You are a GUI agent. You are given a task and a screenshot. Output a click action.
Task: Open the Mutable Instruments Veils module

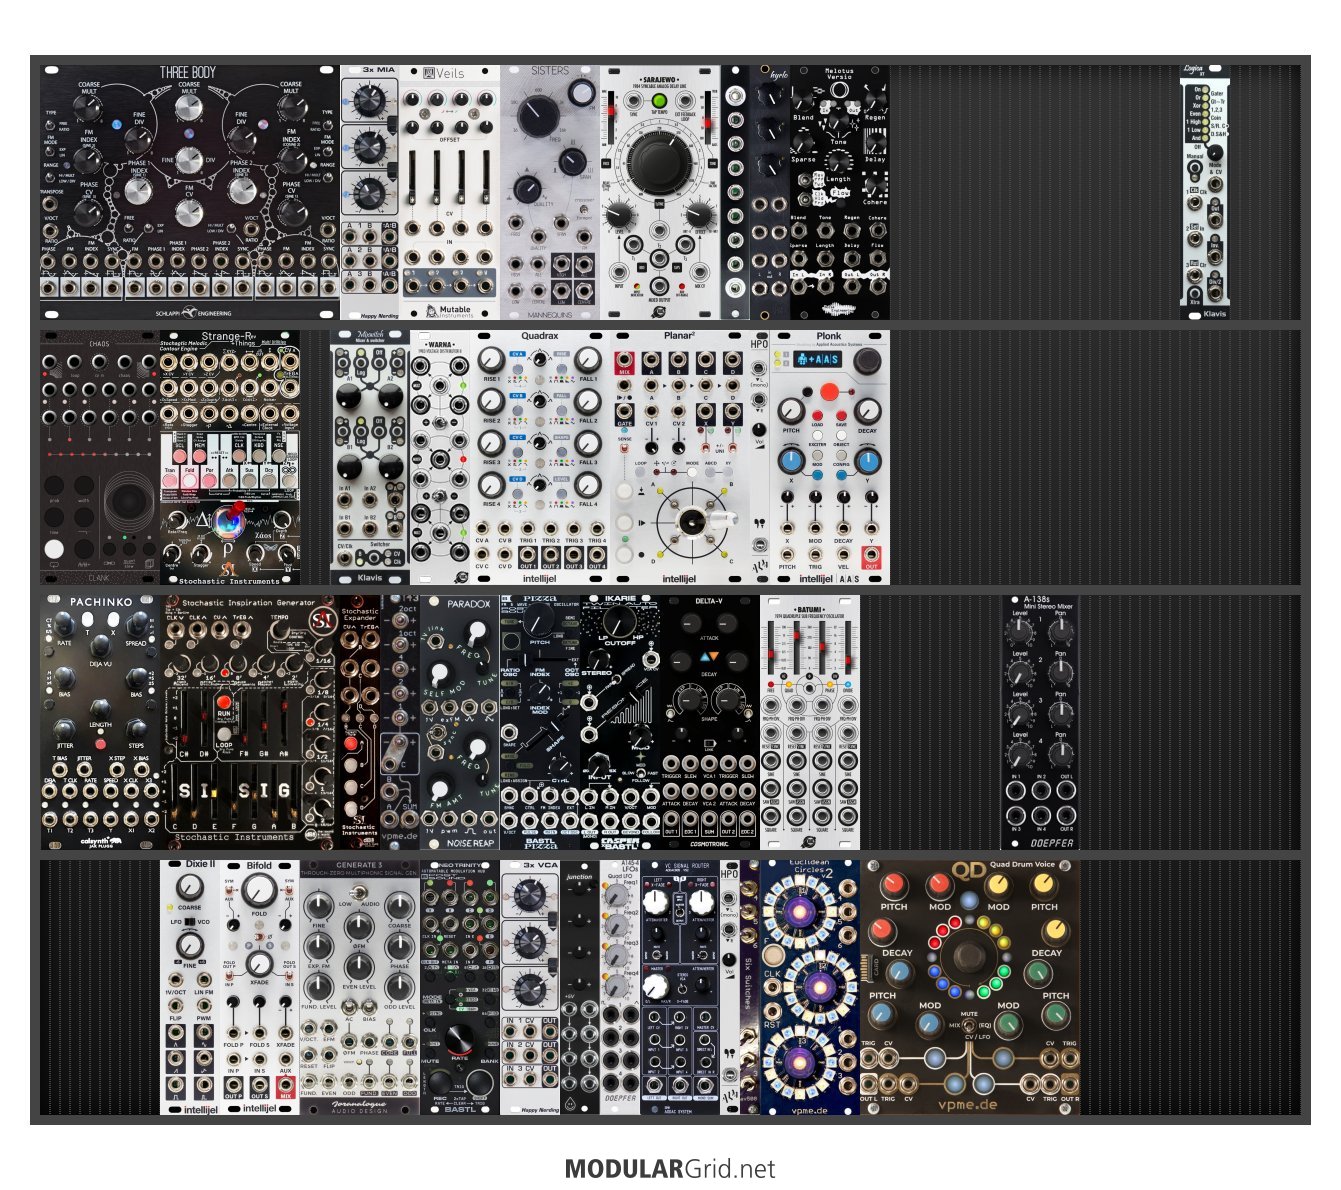450,193
